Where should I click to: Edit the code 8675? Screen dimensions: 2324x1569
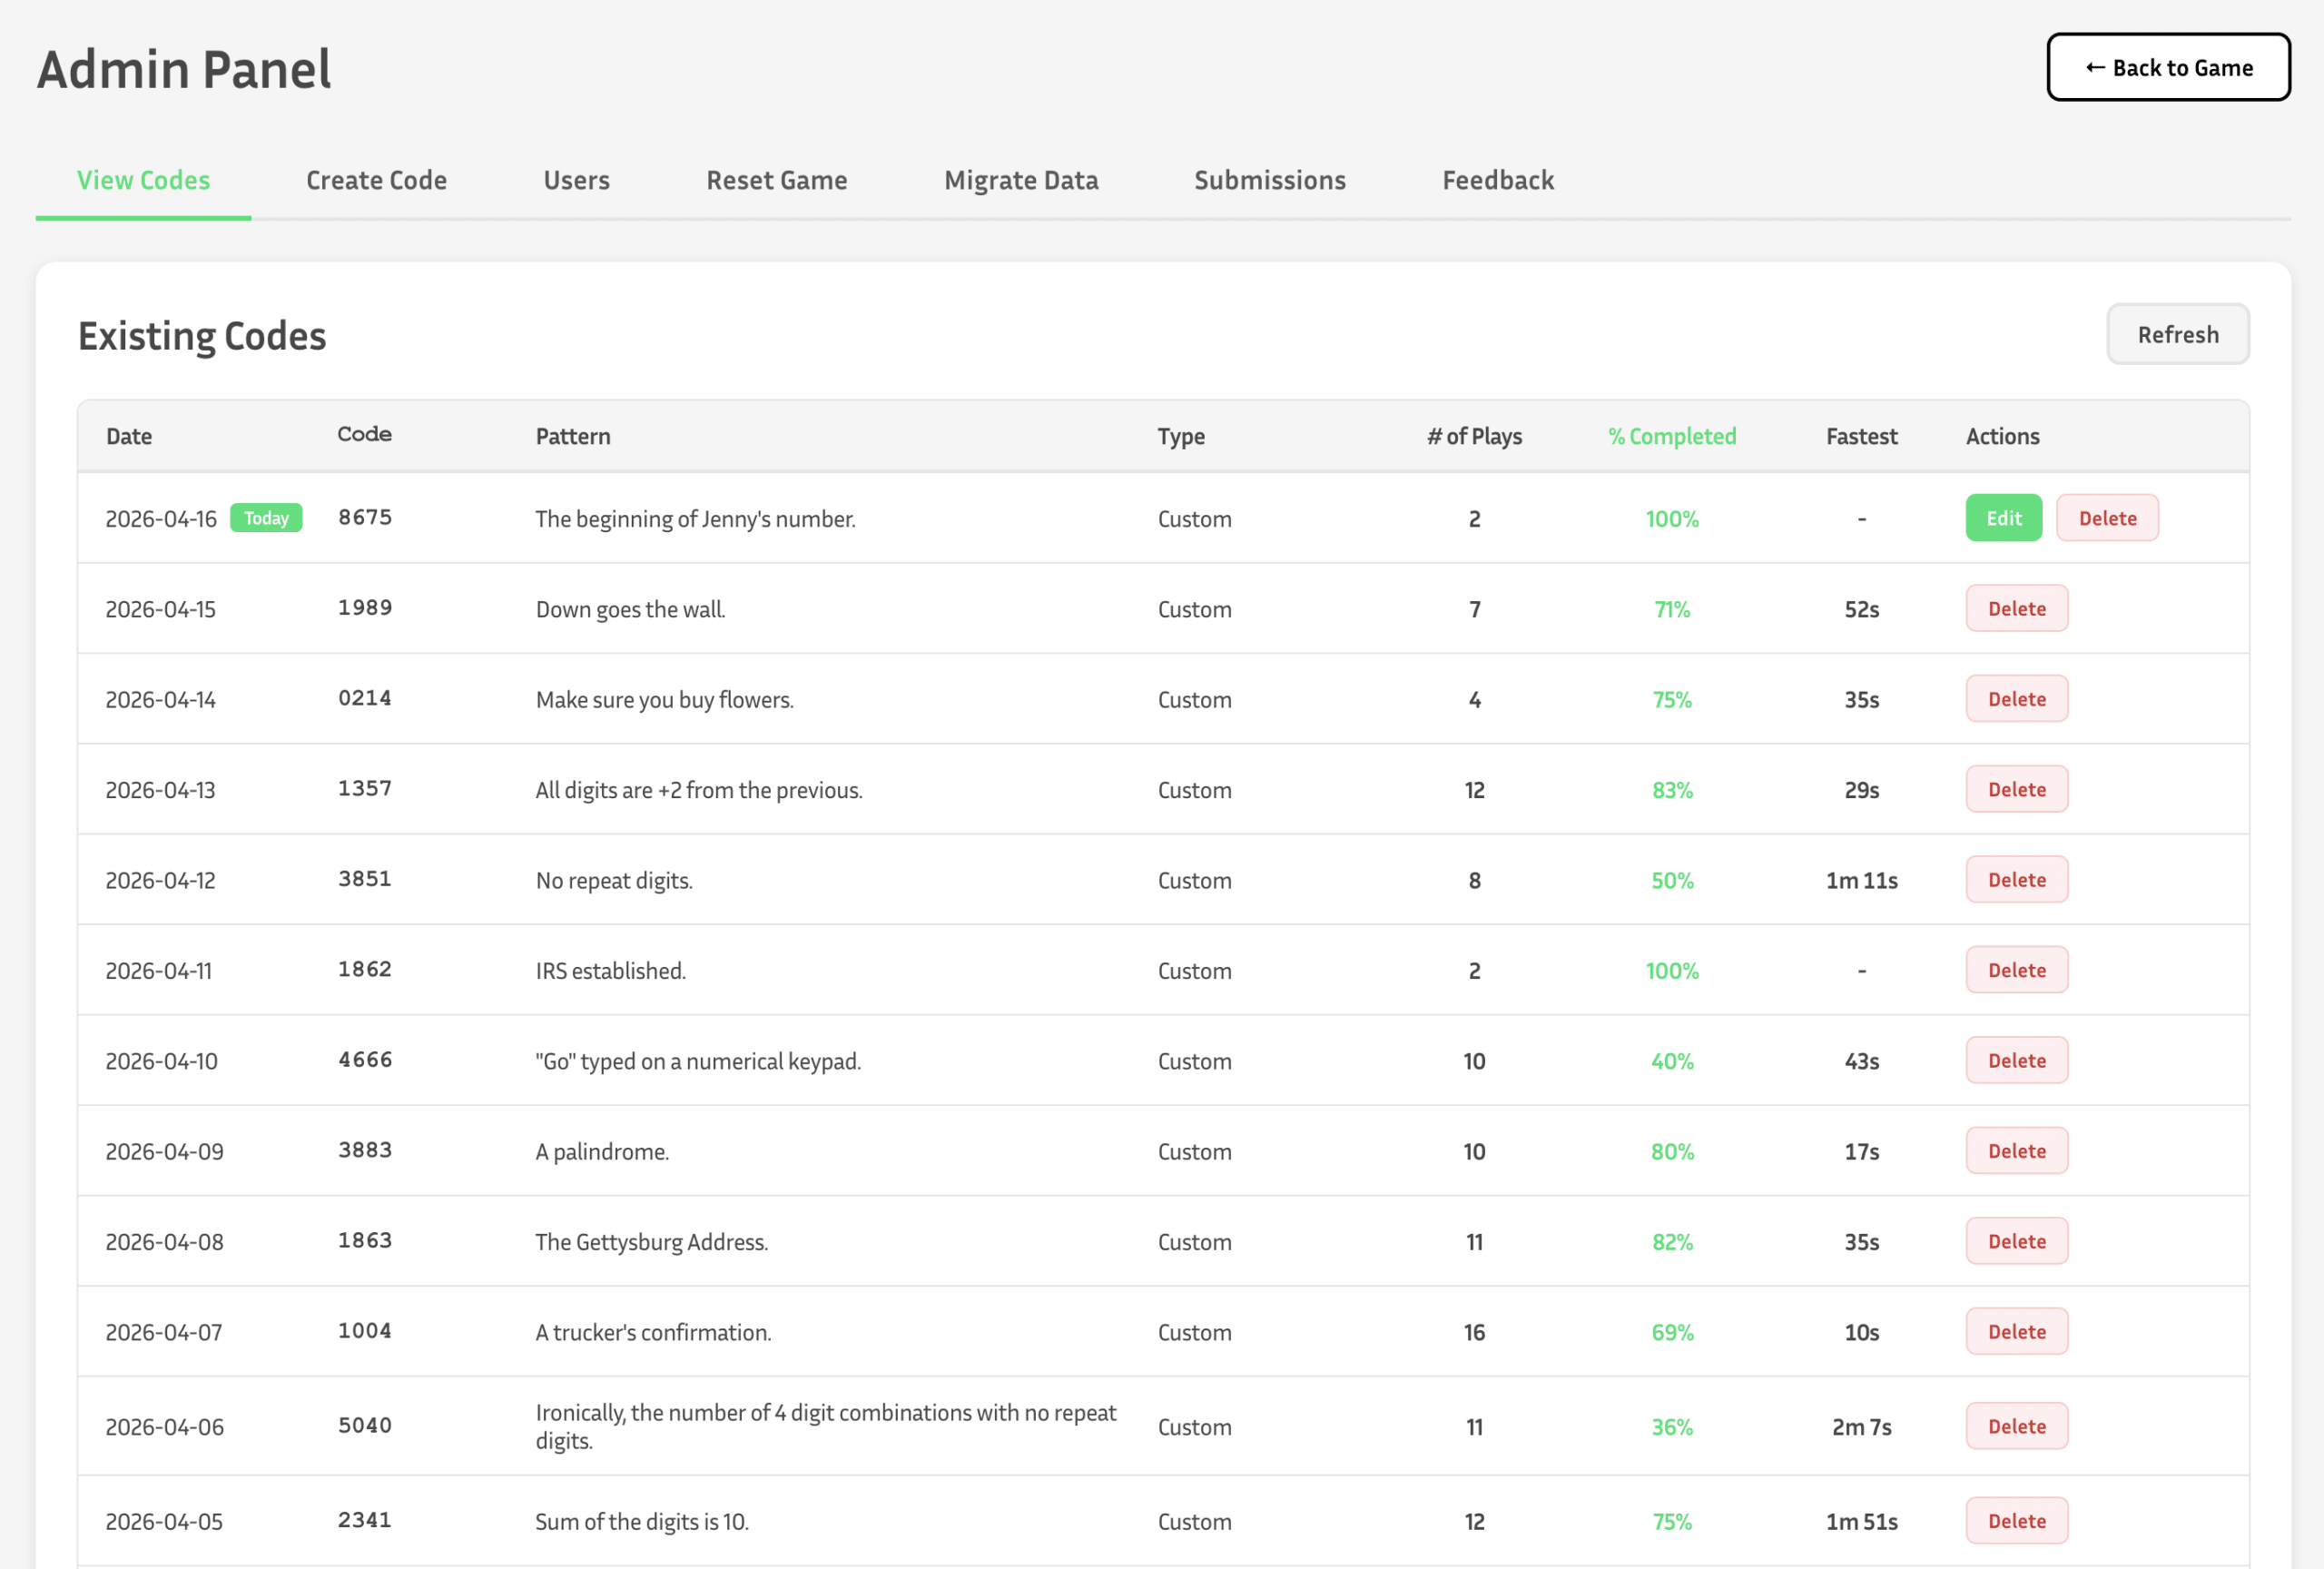click(x=2002, y=518)
